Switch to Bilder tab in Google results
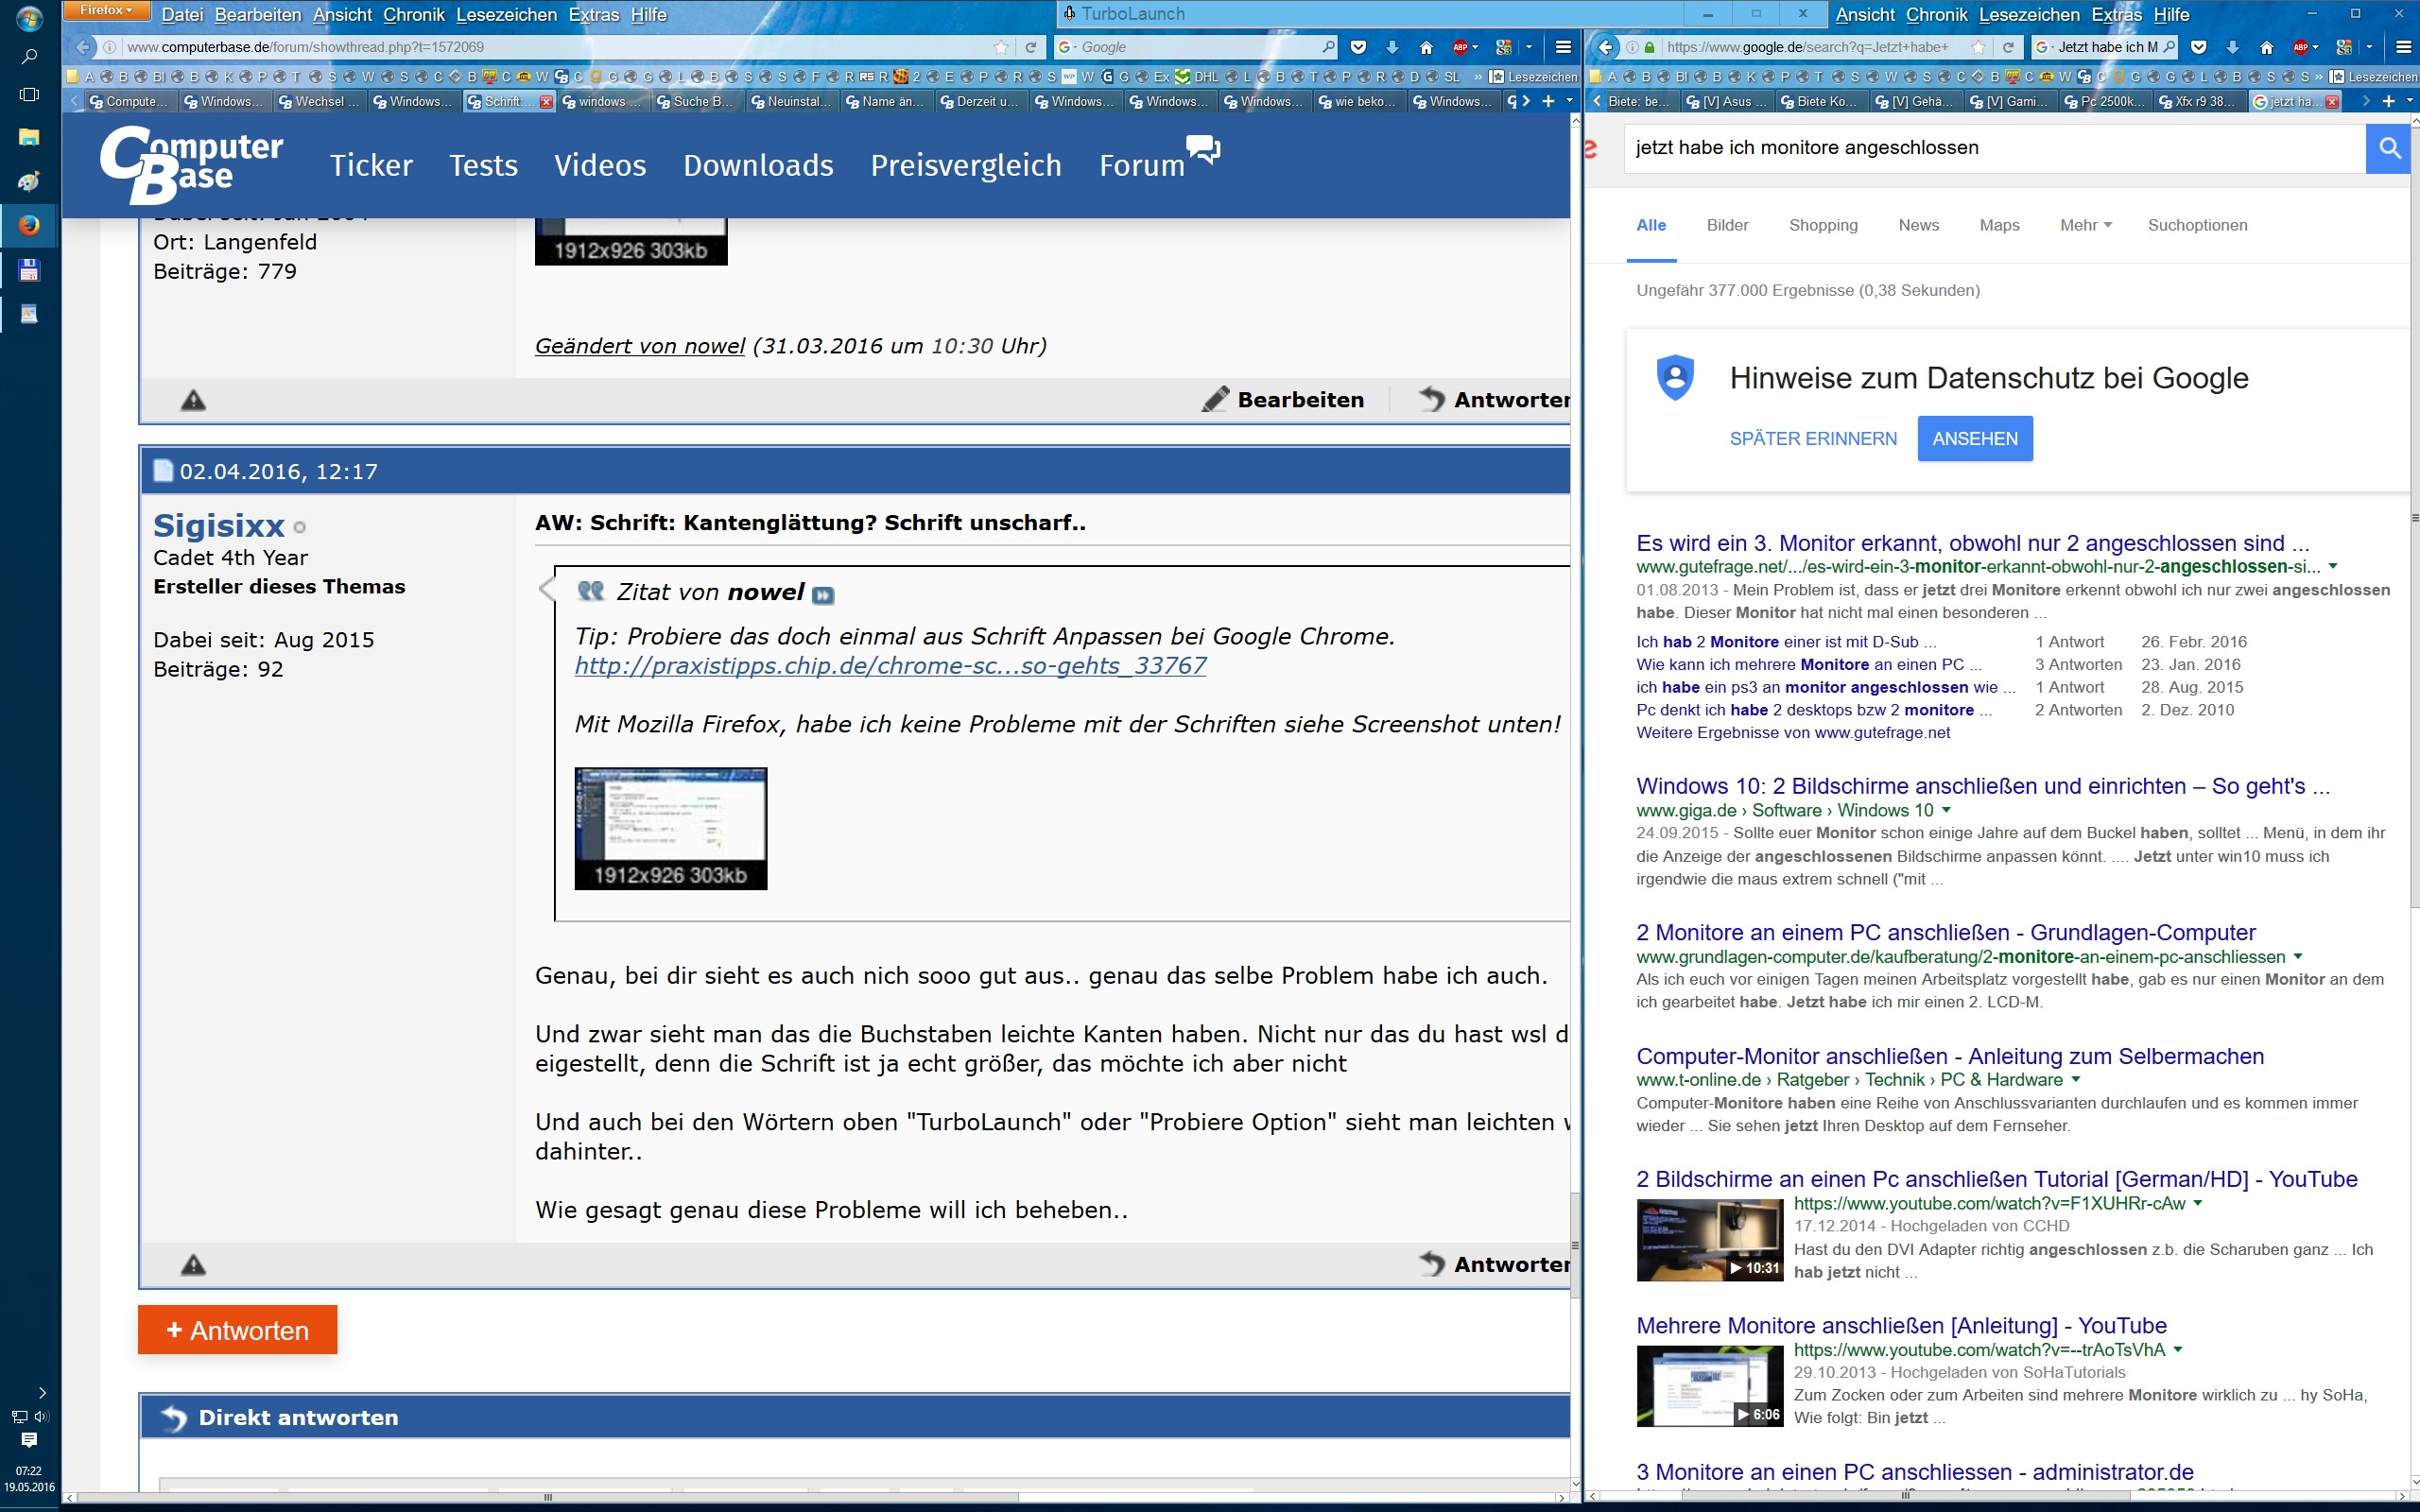The image size is (2420, 1512). point(1727,225)
